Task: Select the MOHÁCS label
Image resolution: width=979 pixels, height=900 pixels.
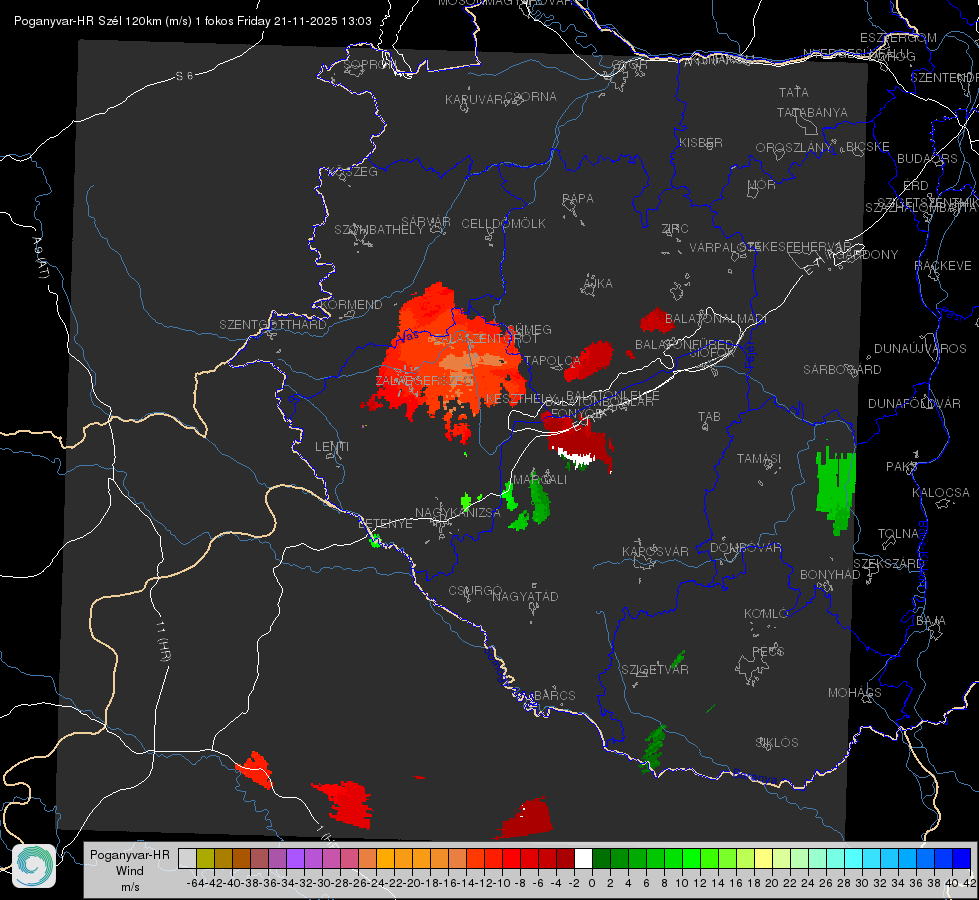Action: pos(855,693)
